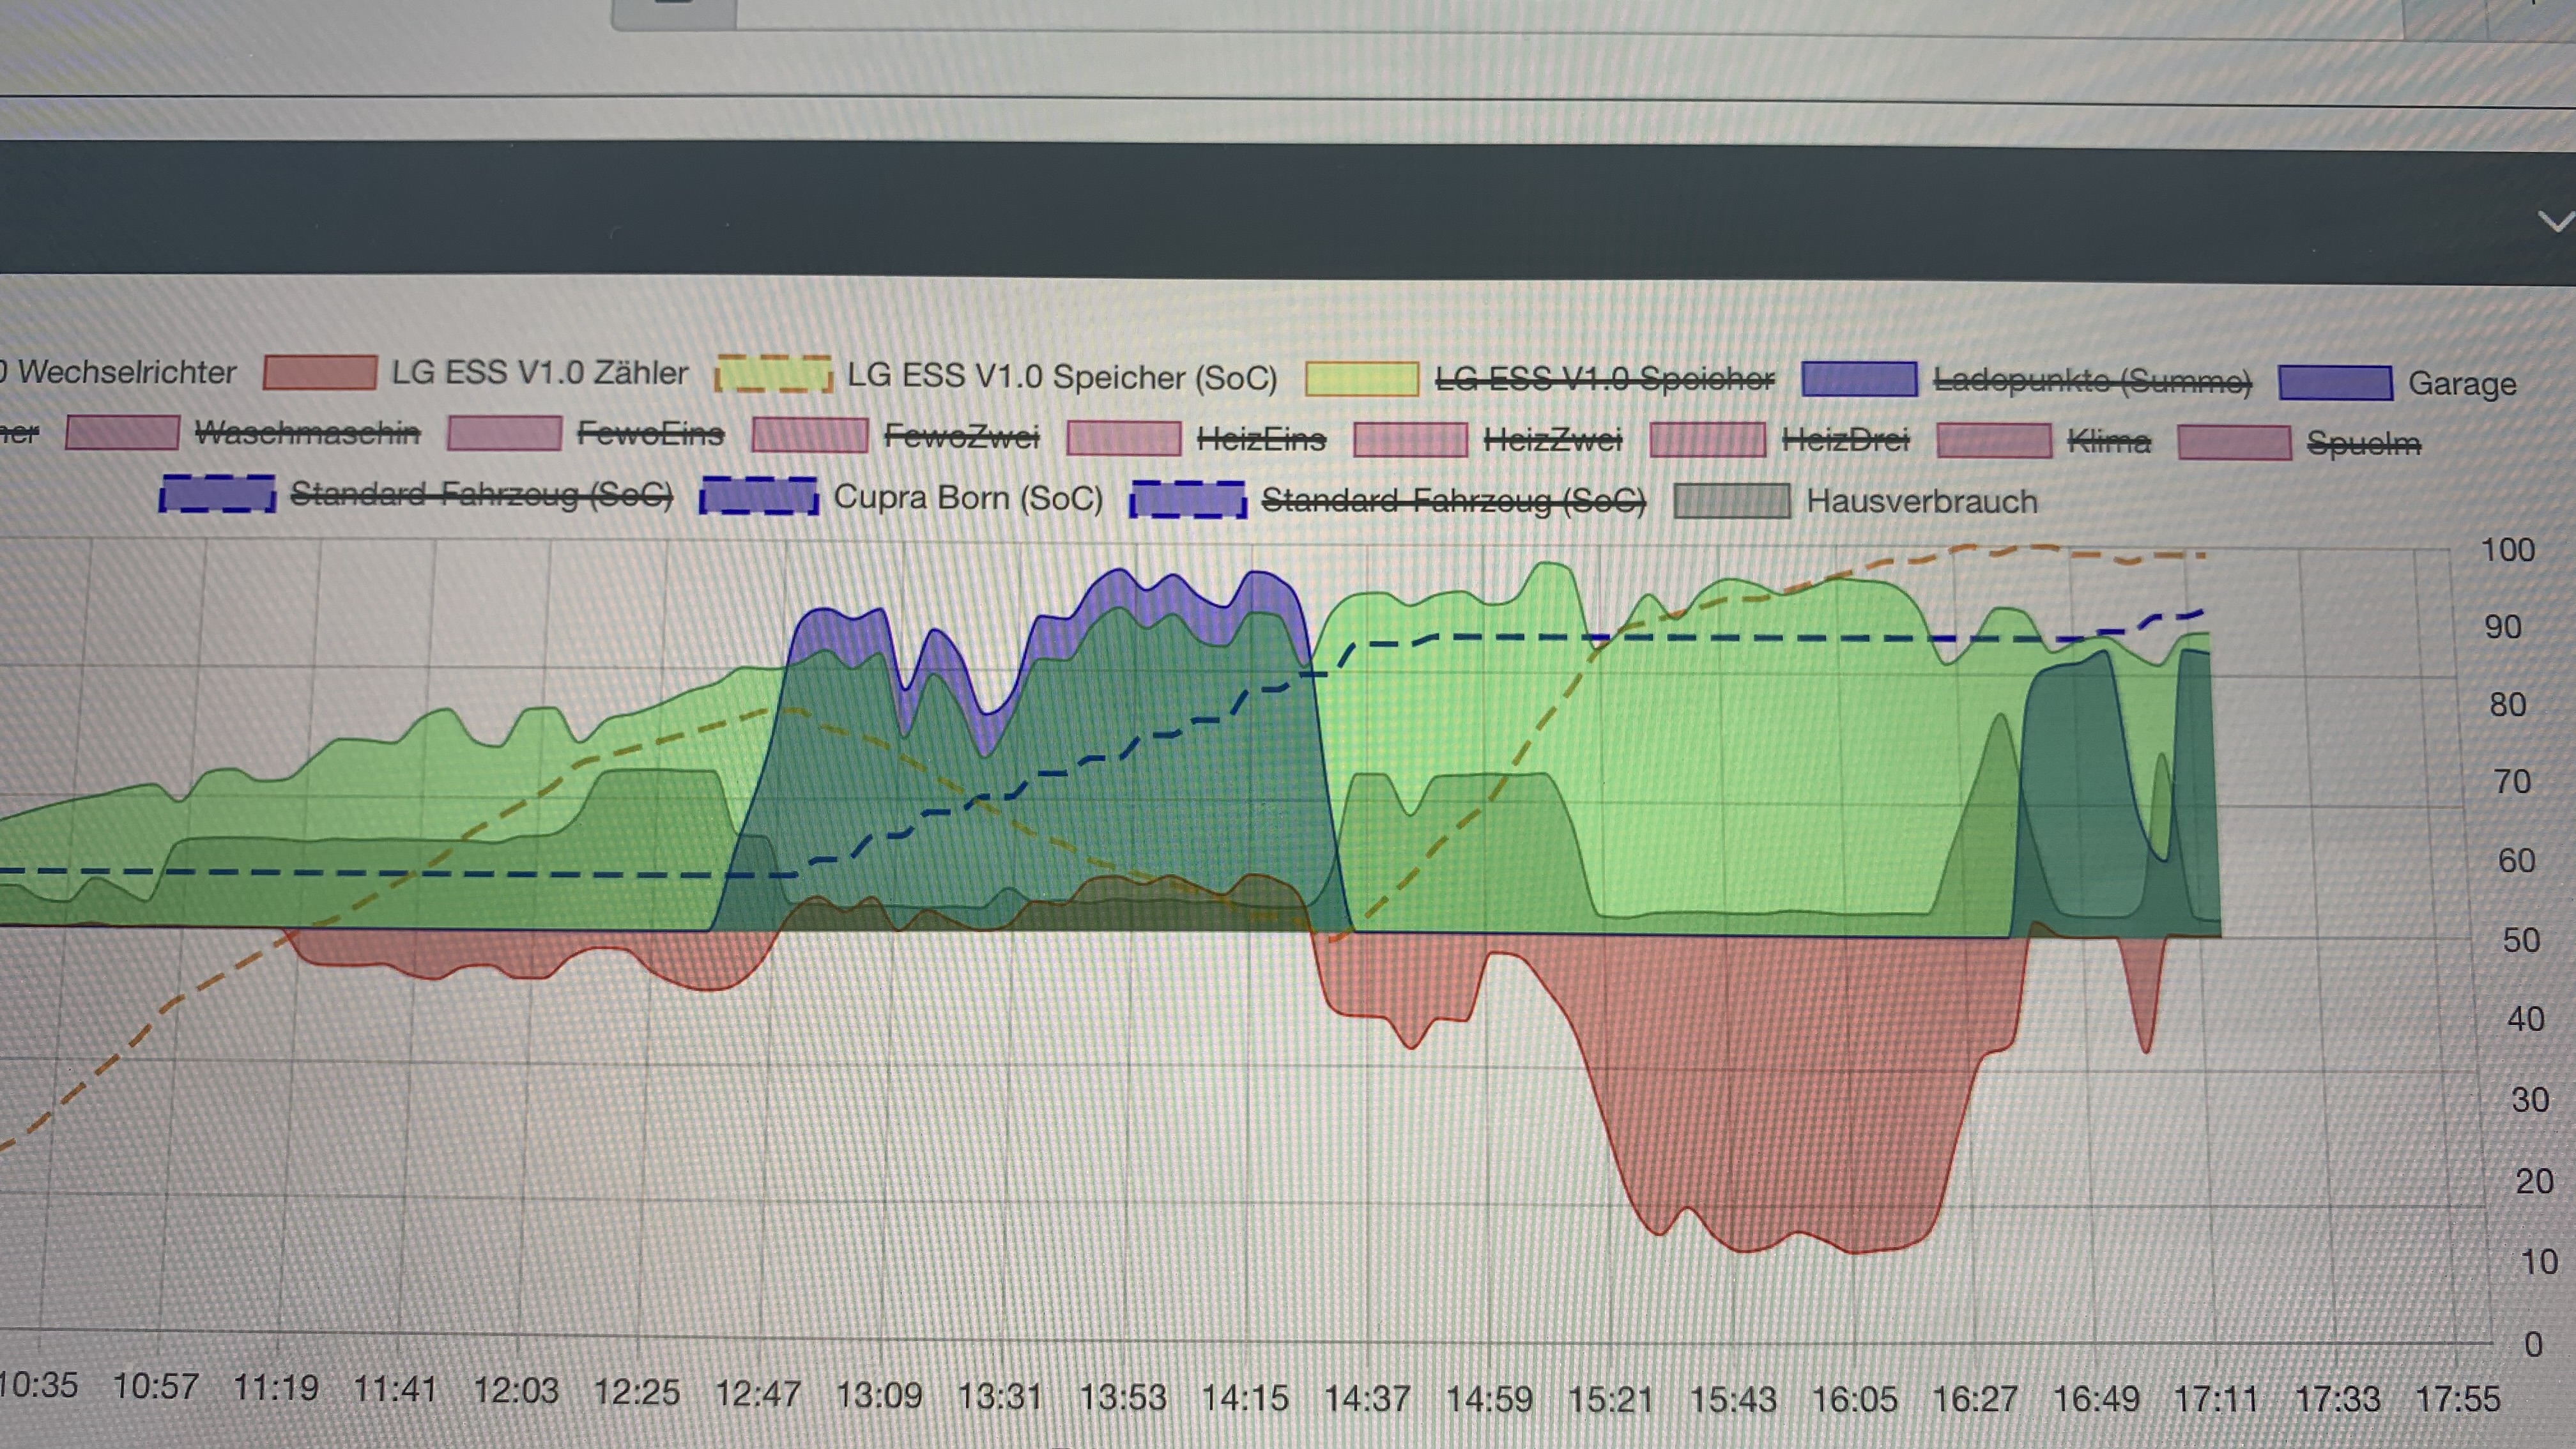Show the Waschmaschin series

(x=306, y=434)
